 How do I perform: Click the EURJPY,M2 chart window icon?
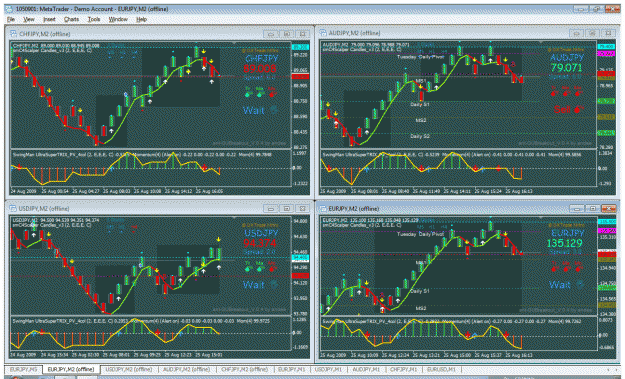tap(323, 208)
